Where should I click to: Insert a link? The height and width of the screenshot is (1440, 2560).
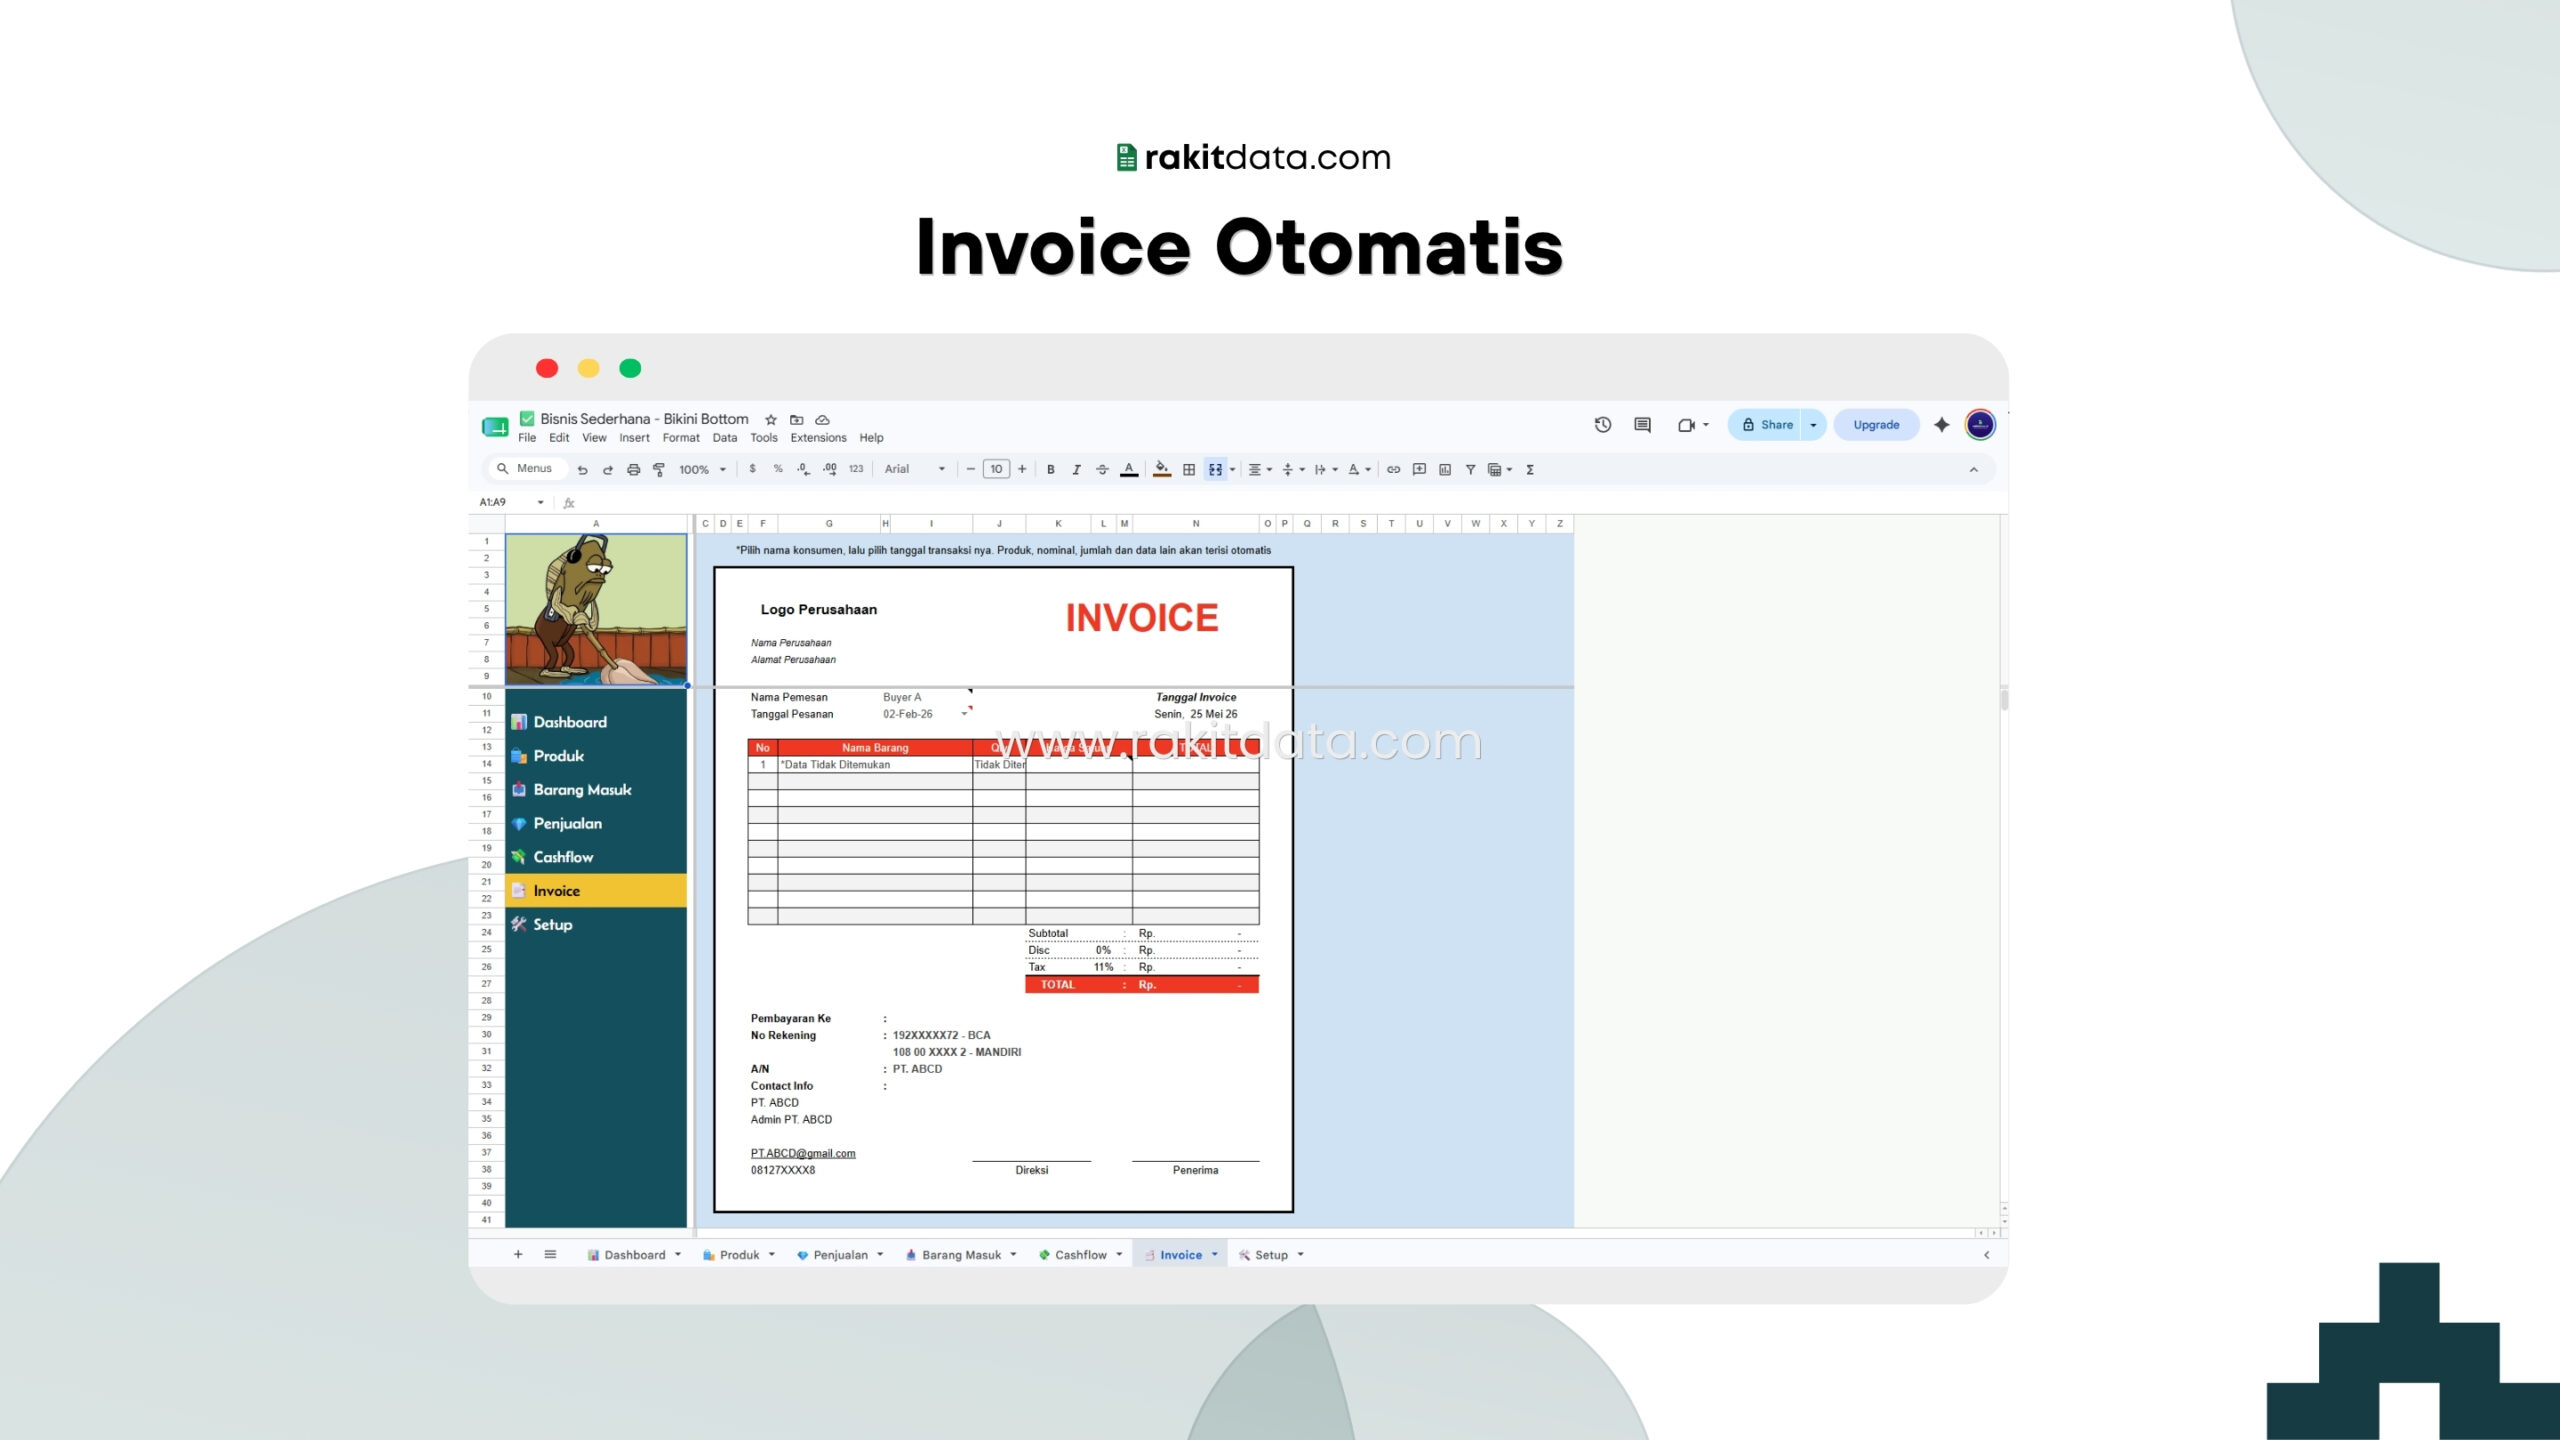point(1393,469)
